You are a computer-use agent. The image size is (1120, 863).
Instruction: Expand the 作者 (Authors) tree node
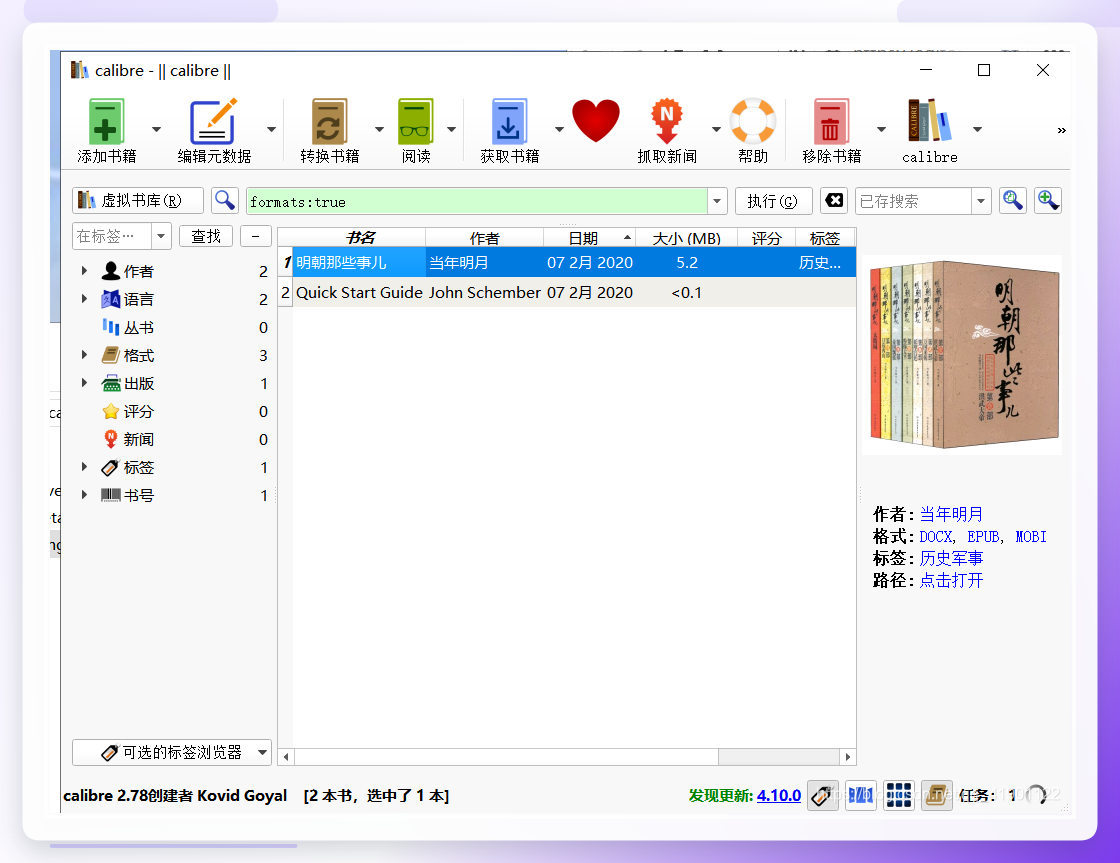point(84,271)
